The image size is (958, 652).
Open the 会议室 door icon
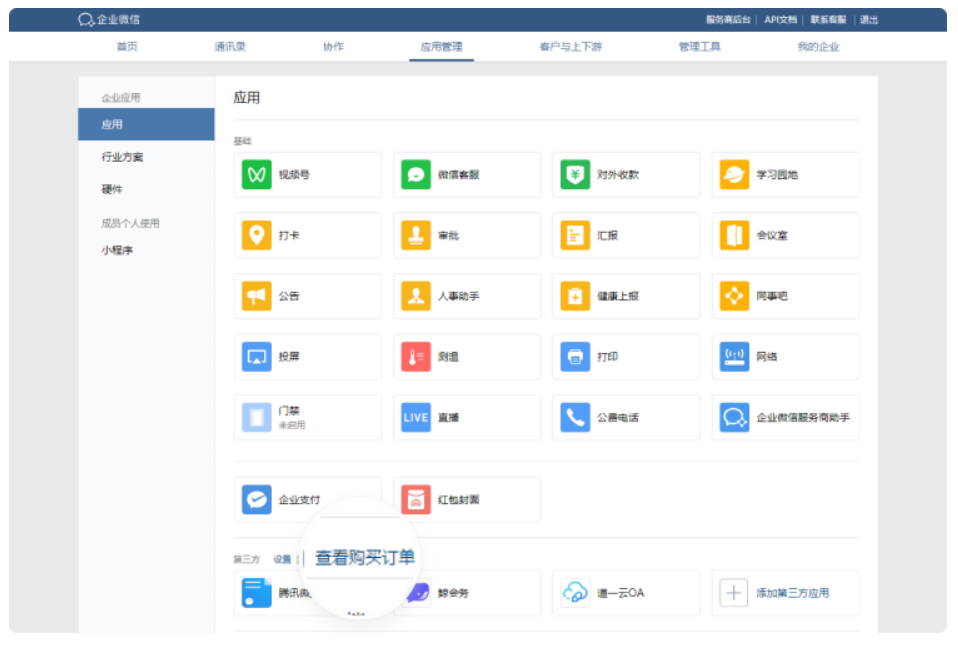[x=734, y=235]
